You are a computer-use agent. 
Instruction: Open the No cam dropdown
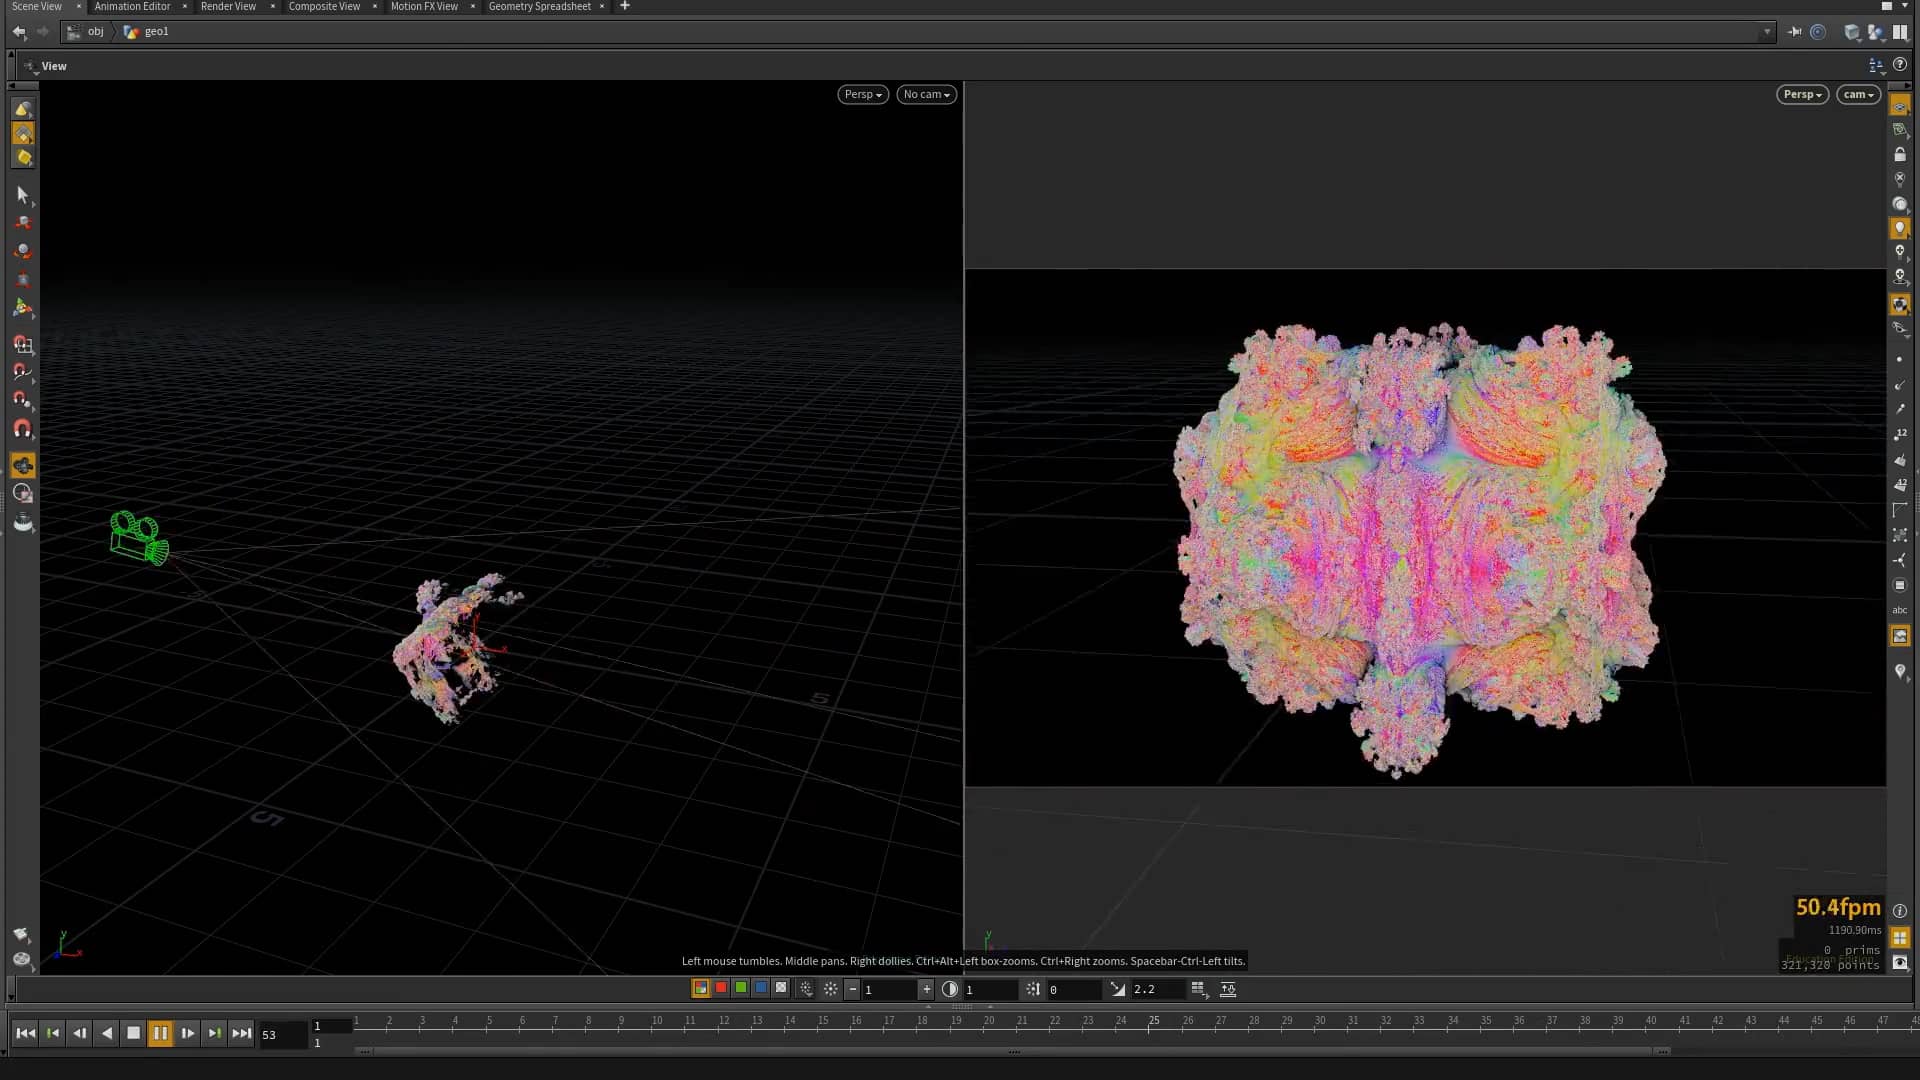pyautogui.click(x=925, y=94)
